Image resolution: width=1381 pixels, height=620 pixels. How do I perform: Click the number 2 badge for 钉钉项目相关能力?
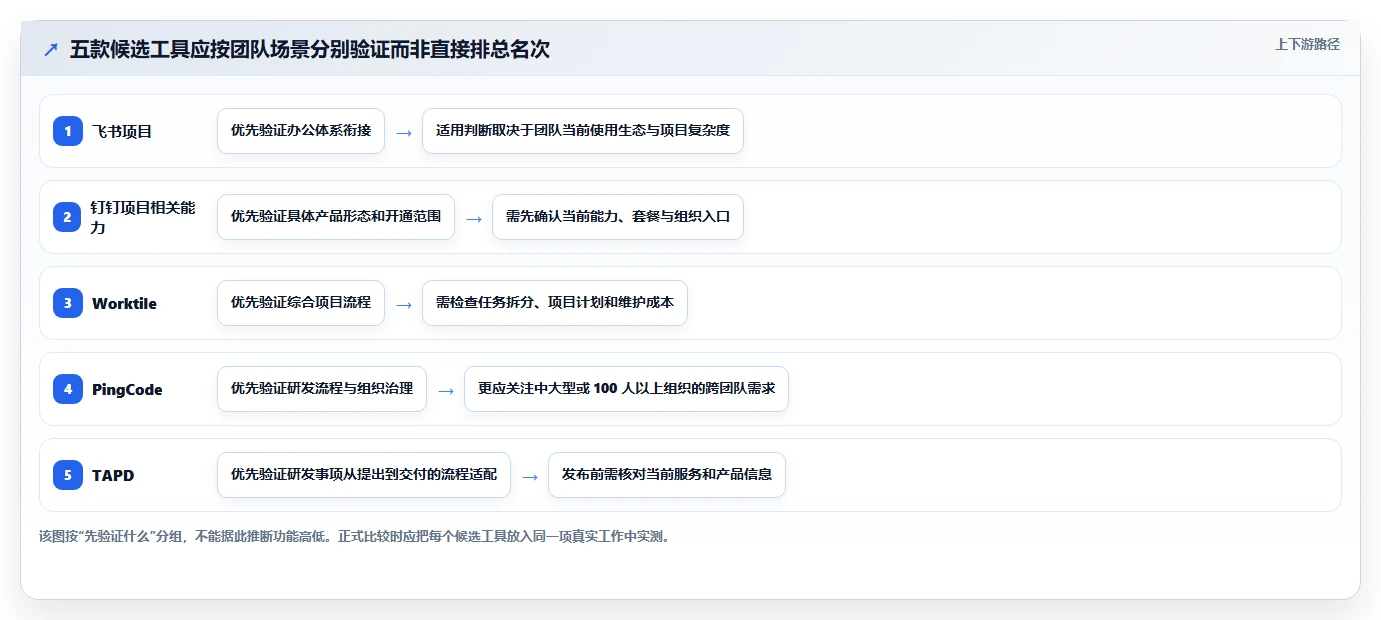pos(68,217)
